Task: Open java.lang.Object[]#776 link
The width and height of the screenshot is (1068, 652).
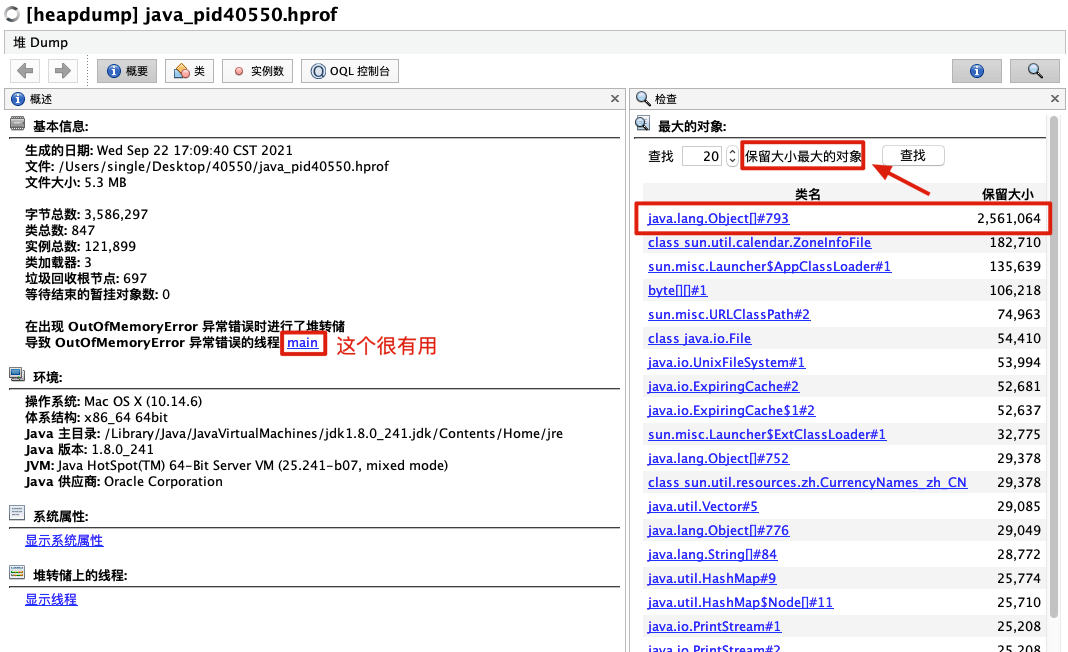Action: 718,530
